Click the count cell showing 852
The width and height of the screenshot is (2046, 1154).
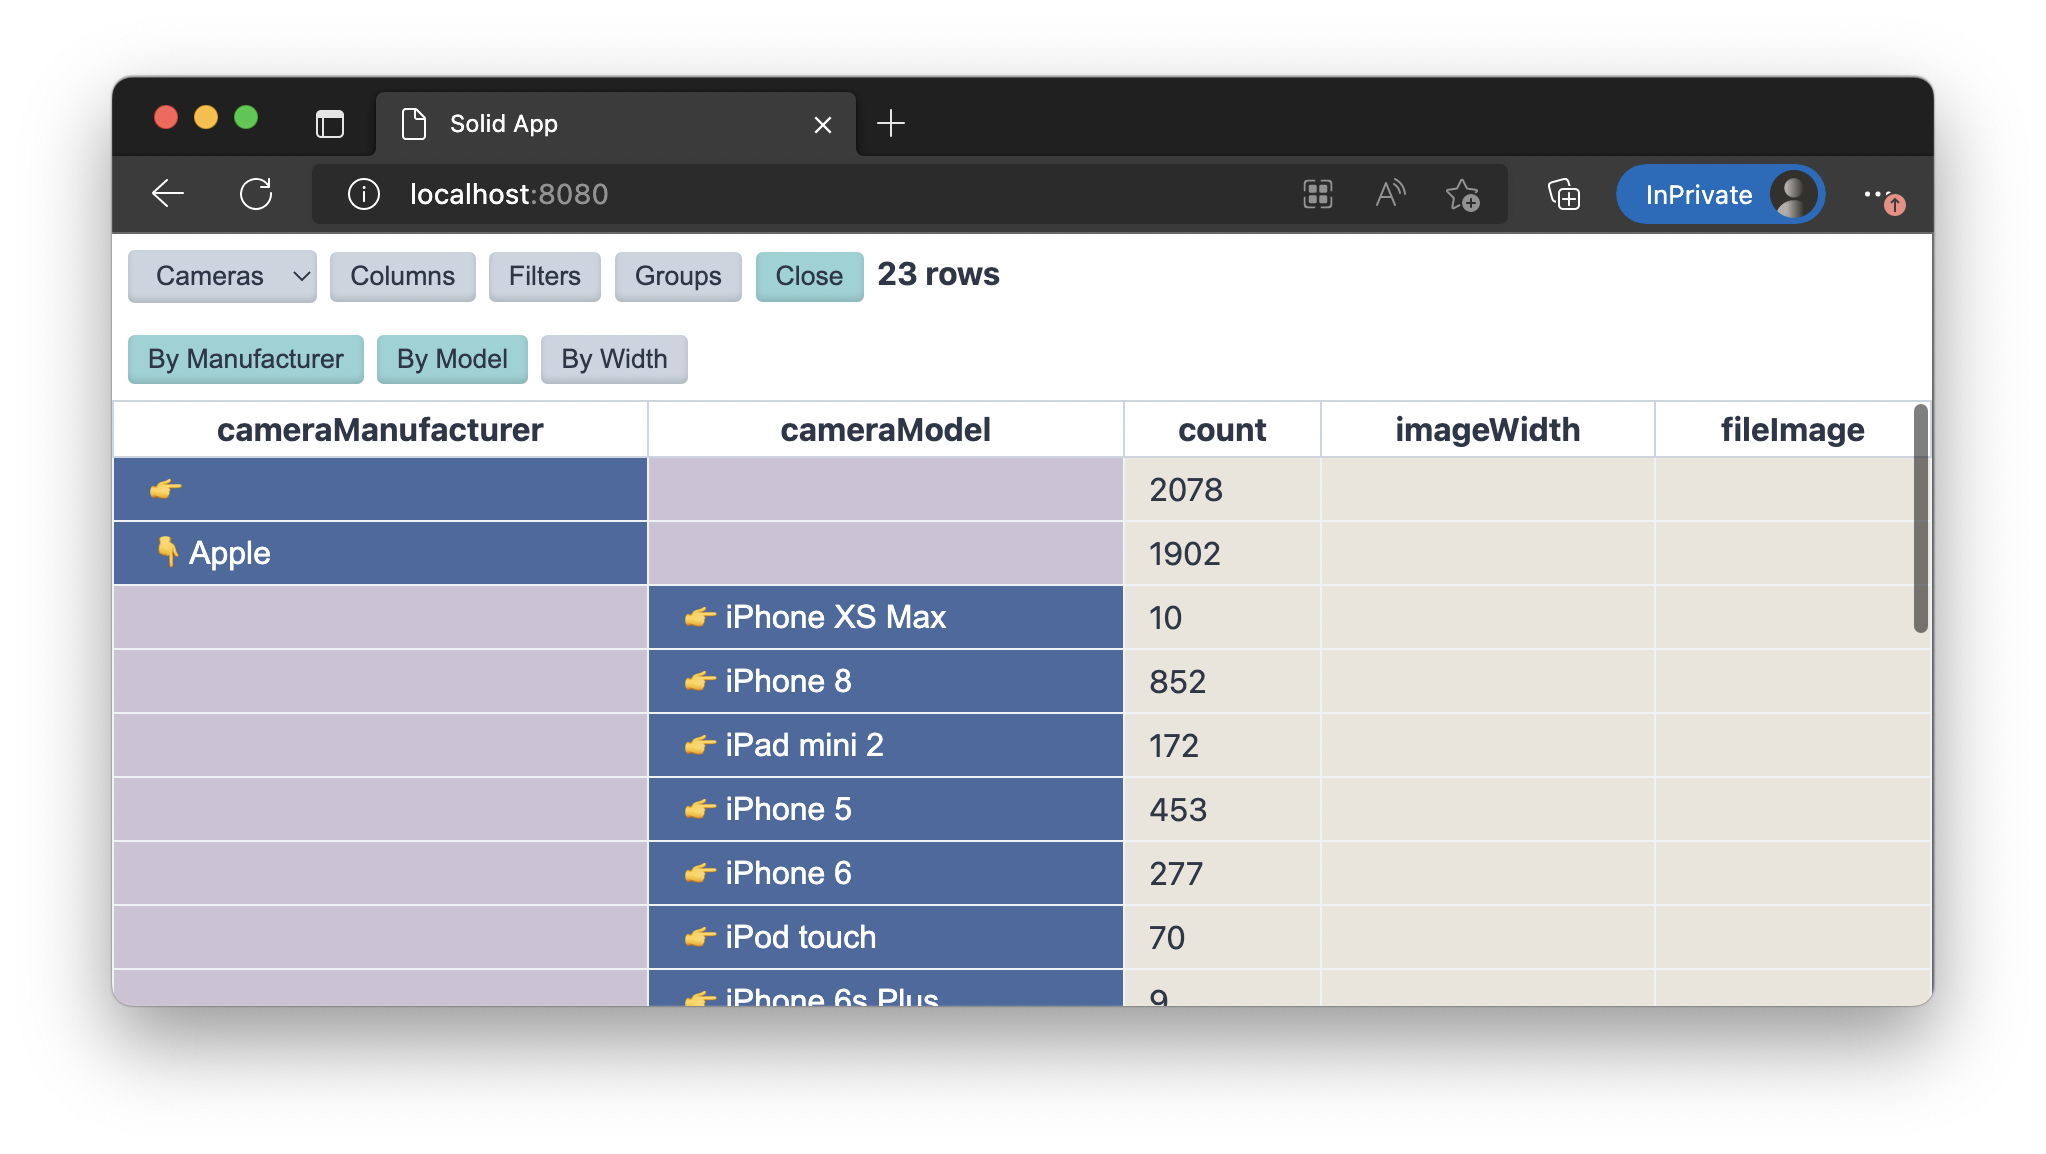click(x=1222, y=681)
